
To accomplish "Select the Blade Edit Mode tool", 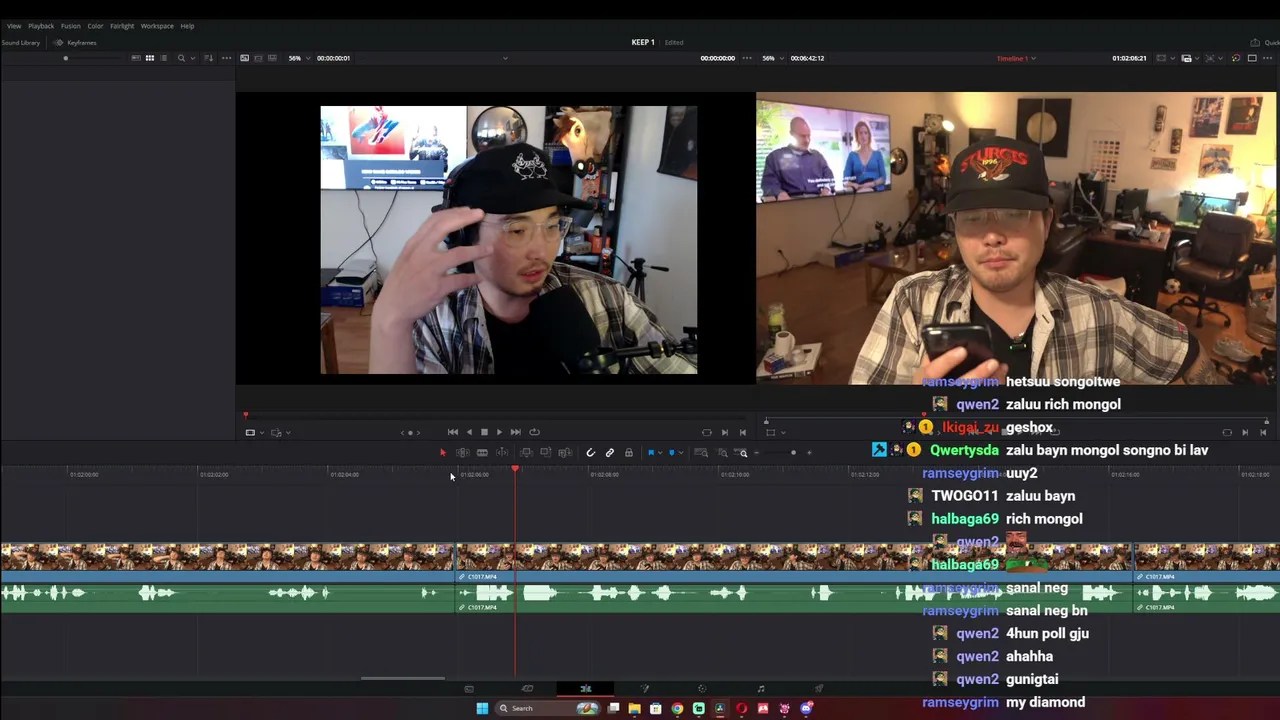I will pyautogui.click(x=502, y=453).
